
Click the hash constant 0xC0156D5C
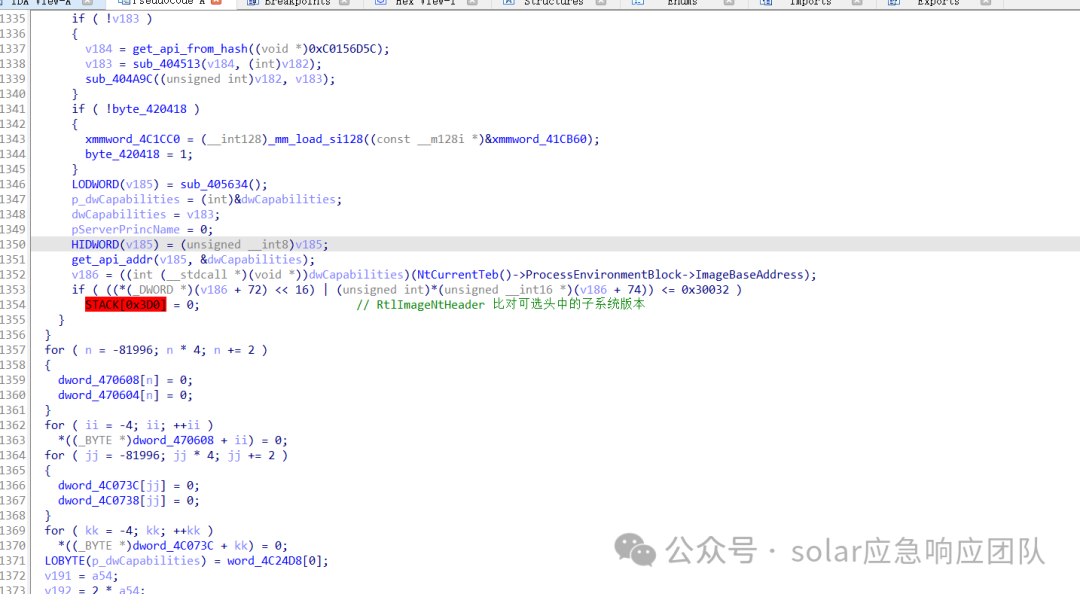(x=345, y=49)
